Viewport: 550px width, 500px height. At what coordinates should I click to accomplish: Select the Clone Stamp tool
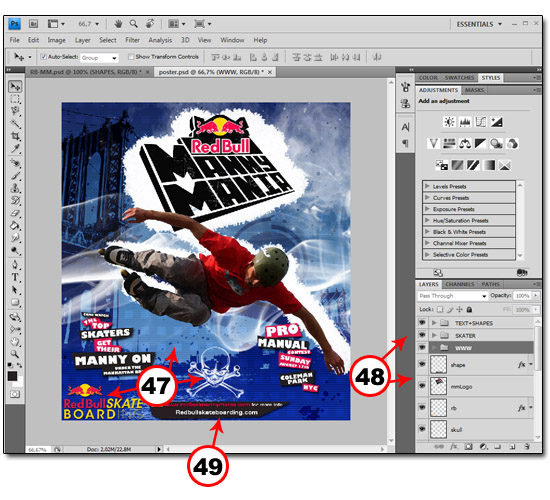(x=15, y=188)
